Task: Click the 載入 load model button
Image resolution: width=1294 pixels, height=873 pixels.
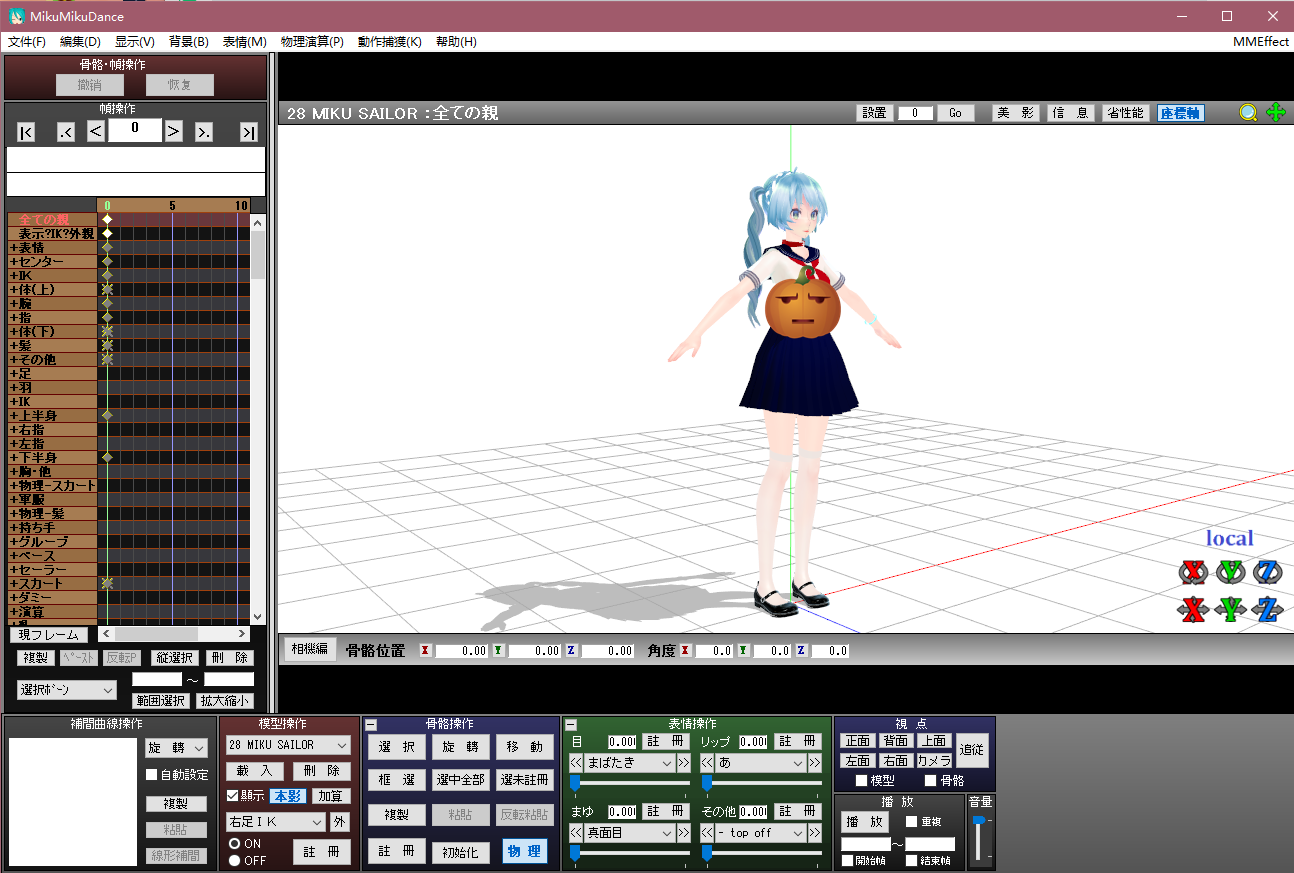Action: coord(254,771)
